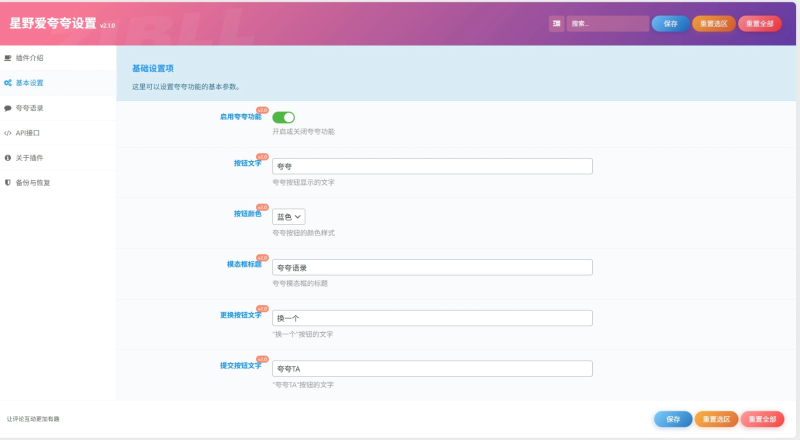Image resolution: width=800 pixels, height=440 pixels.
Task: Click the v2.0 badge next to 更换按钮文字
Action: pyautogui.click(x=262, y=308)
